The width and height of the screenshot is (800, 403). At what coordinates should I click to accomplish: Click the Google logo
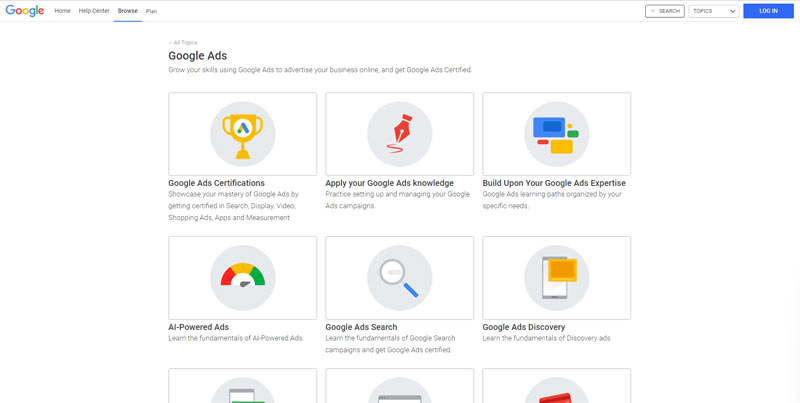click(x=24, y=11)
